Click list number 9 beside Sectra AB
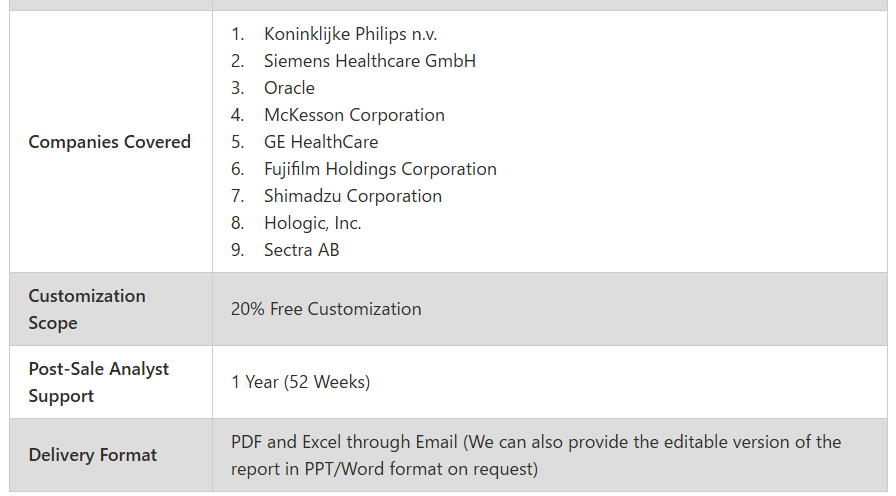 (237, 250)
